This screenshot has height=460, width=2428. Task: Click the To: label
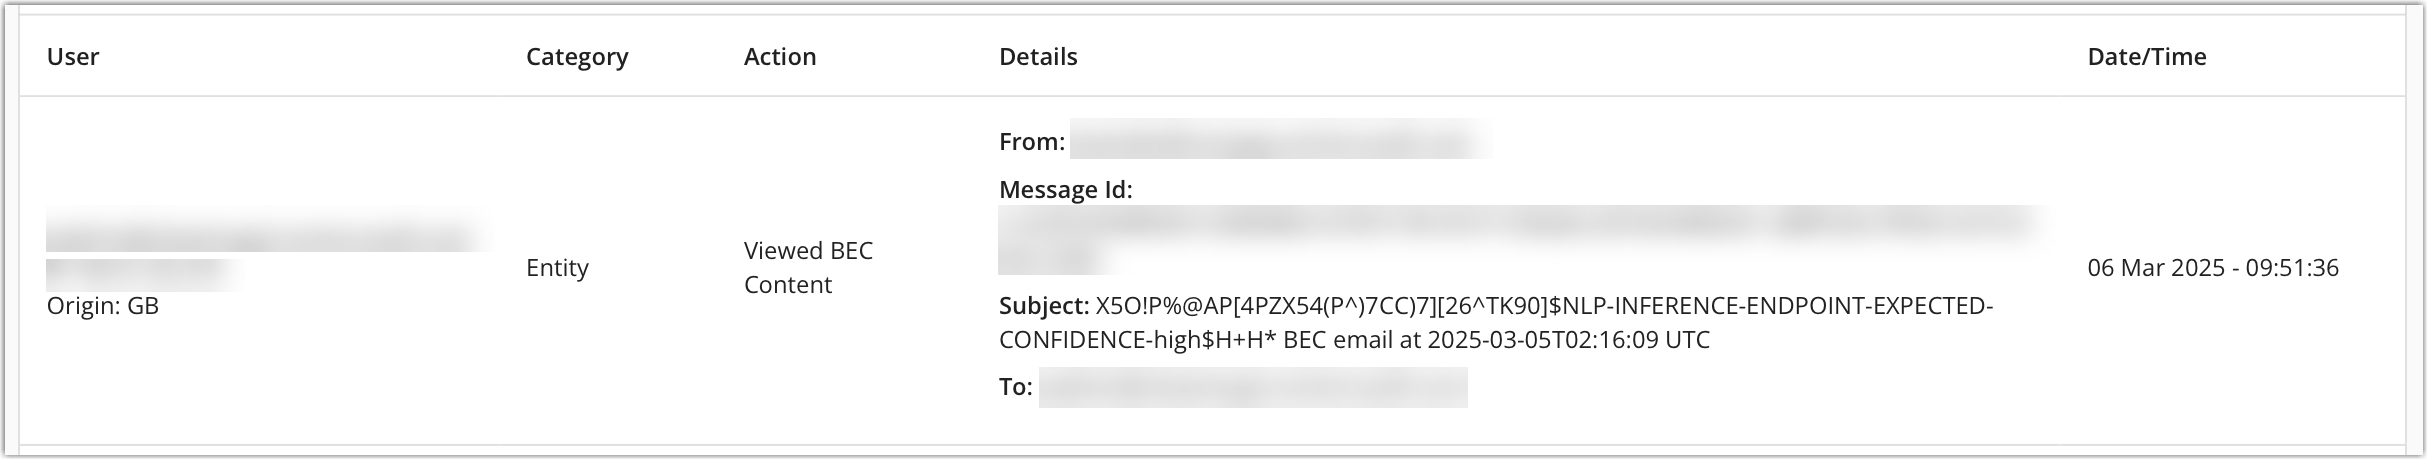pyautogui.click(x=1015, y=387)
